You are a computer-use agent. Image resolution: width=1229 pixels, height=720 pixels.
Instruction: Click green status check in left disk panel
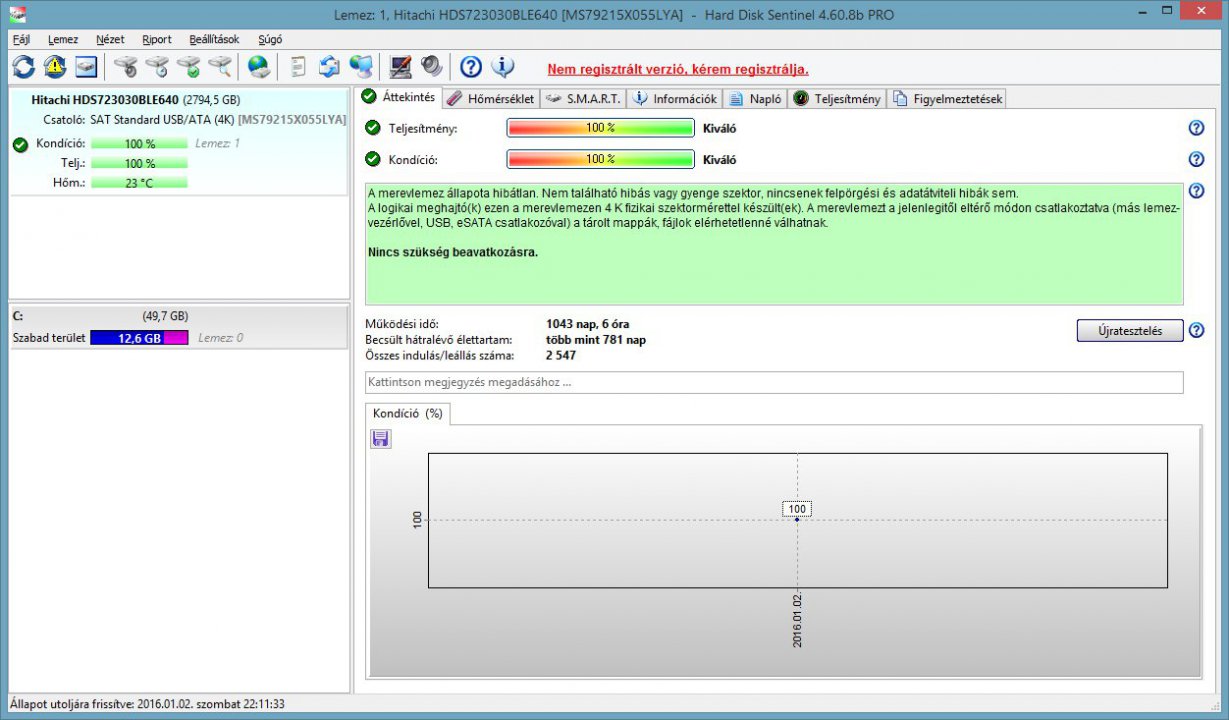pyautogui.click(x=20, y=144)
